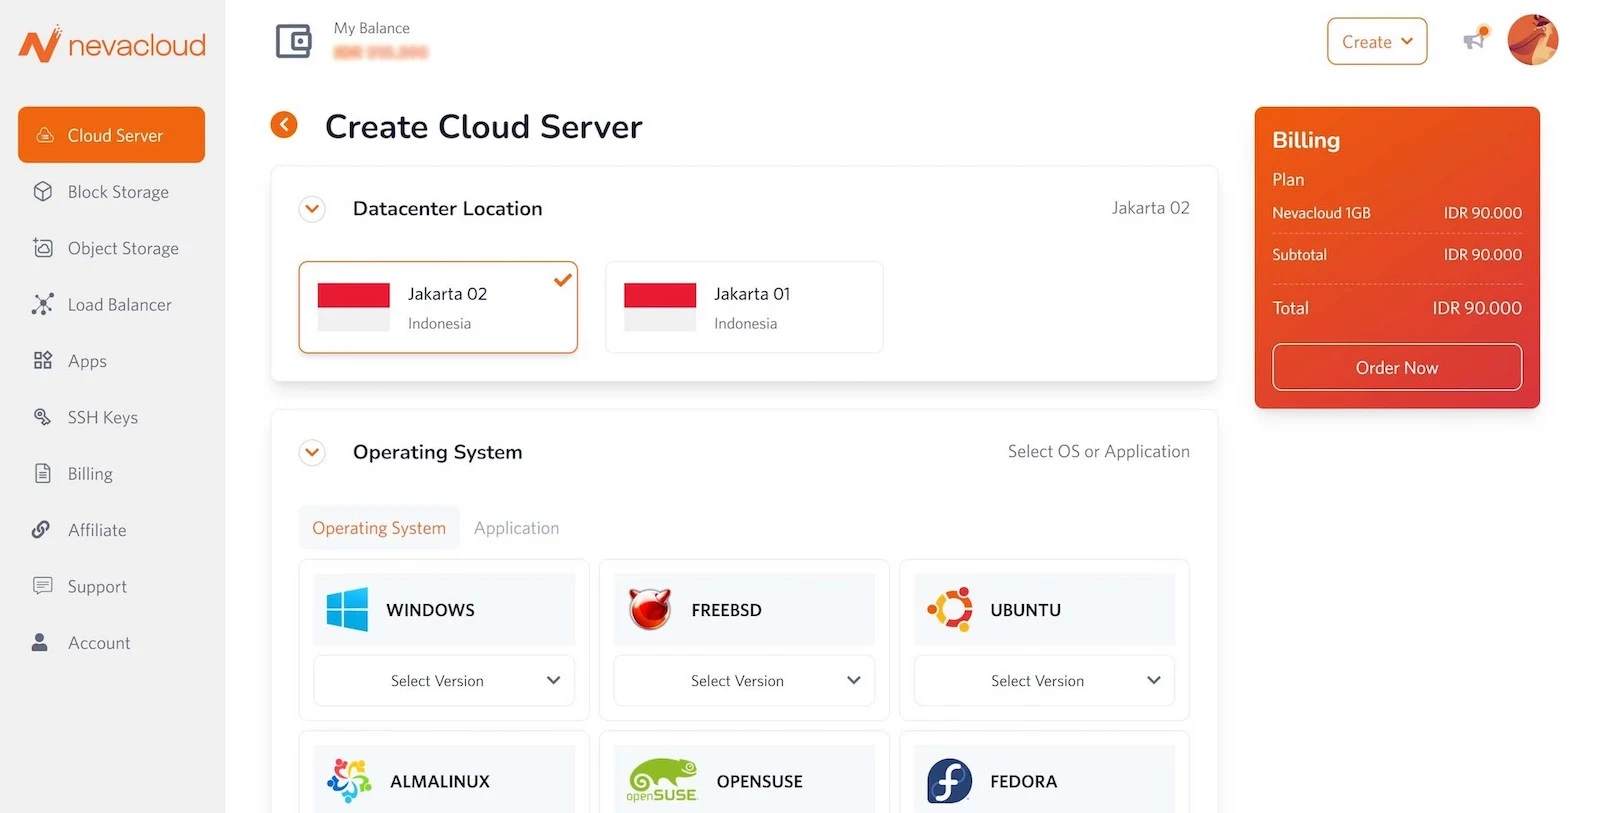The width and height of the screenshot is (1600, 813).
Task: Open Cloud Server in sidebar
Action: click(111, 135)
